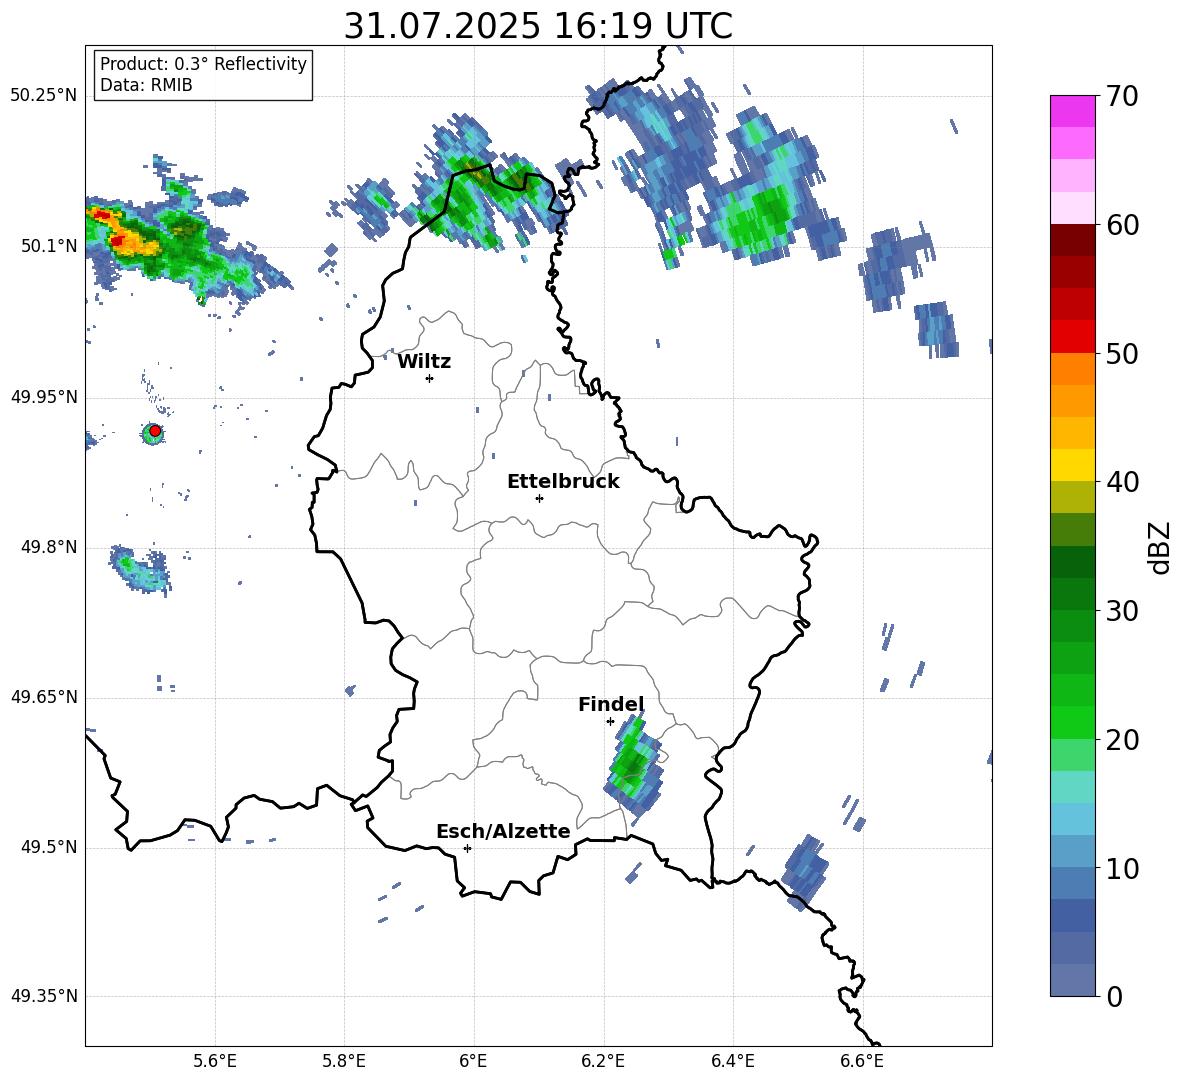Click the red dot radar location marker
1184x1081 pixels.
[x=155, y=431]
